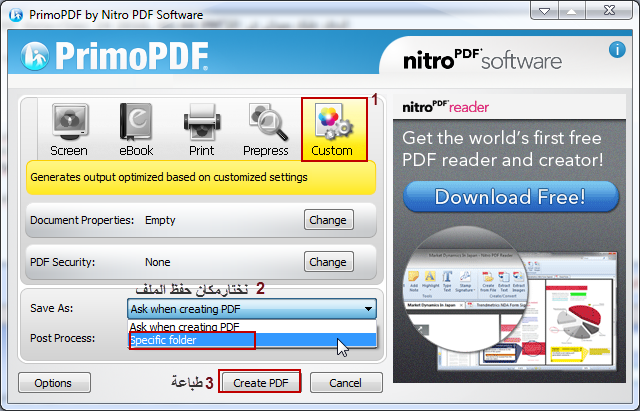Choose 'Ask when creating PDF' list option

point(252,327)
